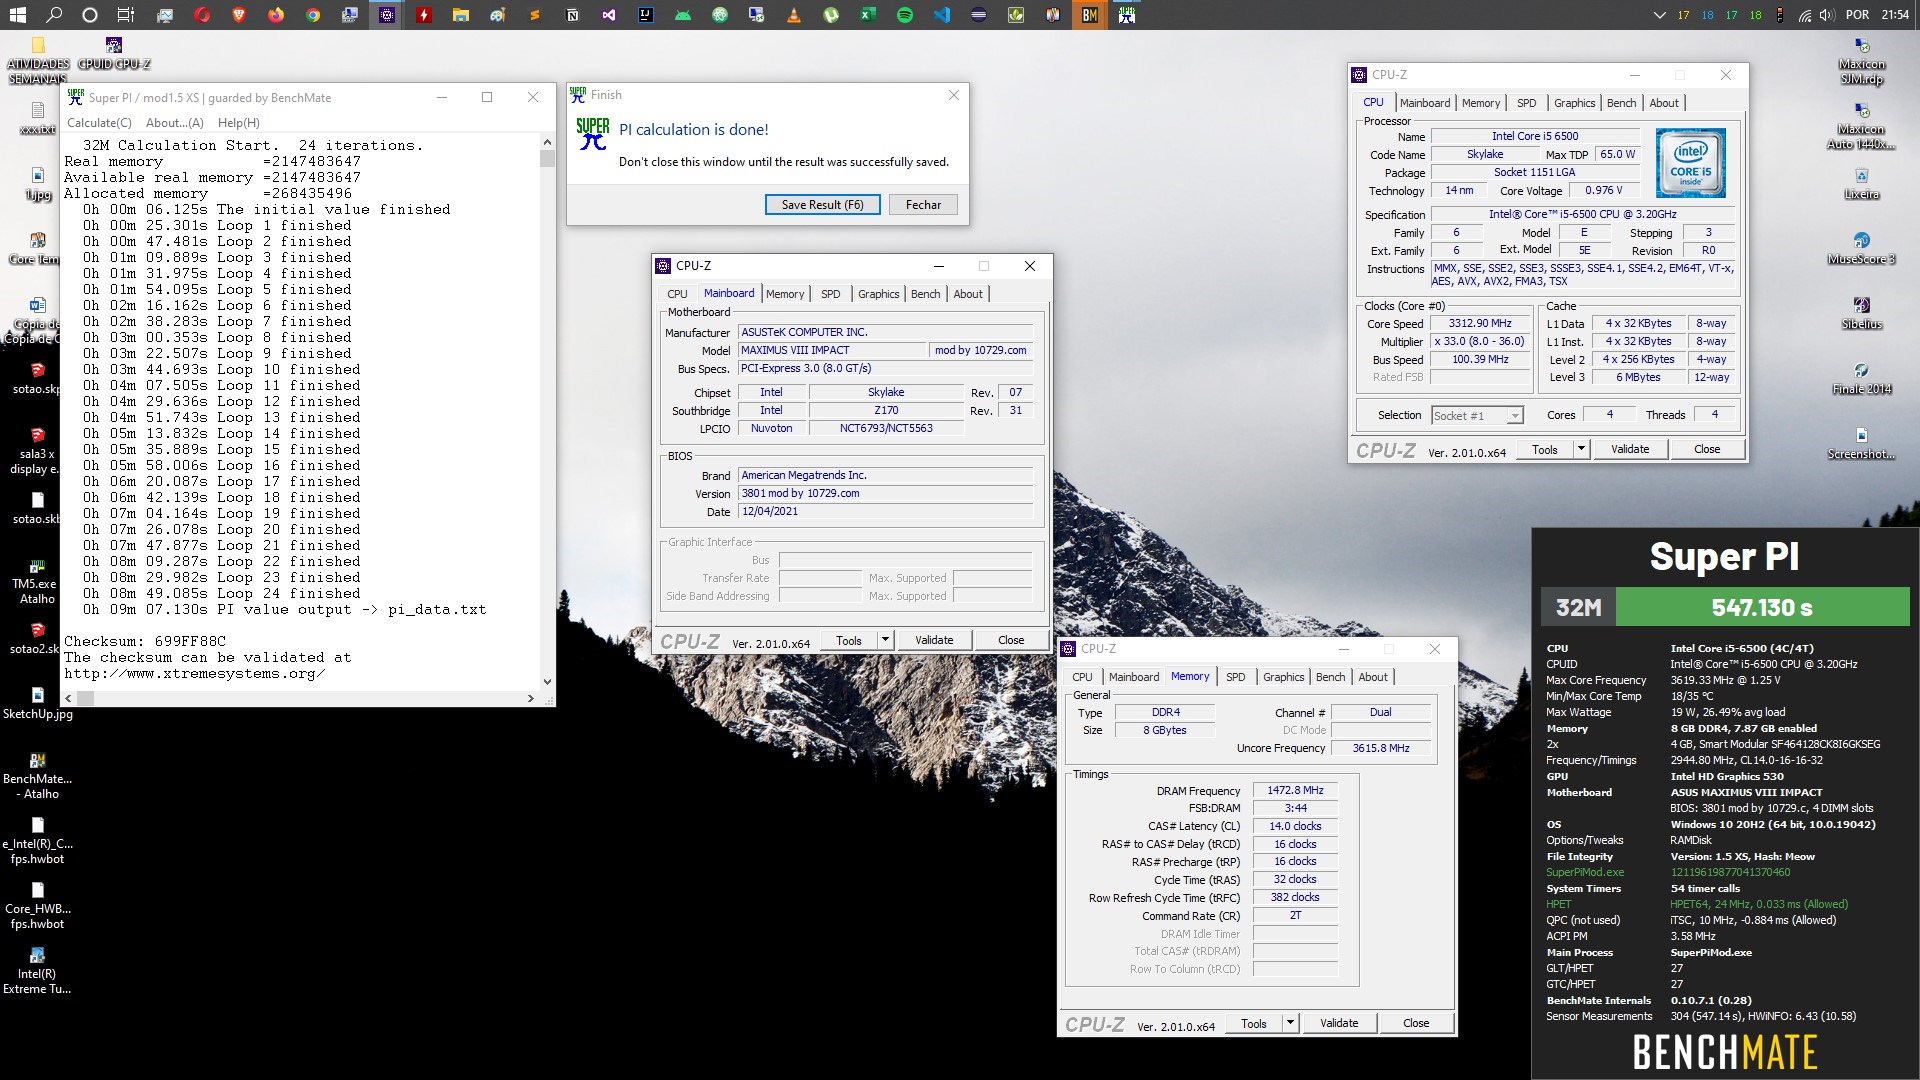Viewport: 1920px width, 1080px height.
Task: Click POR language indicator in tray
Action: click(1857, 15)
